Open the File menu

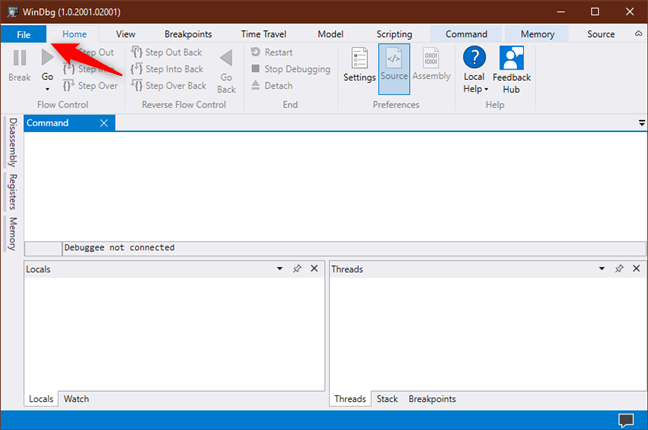[x=24, y=34]
